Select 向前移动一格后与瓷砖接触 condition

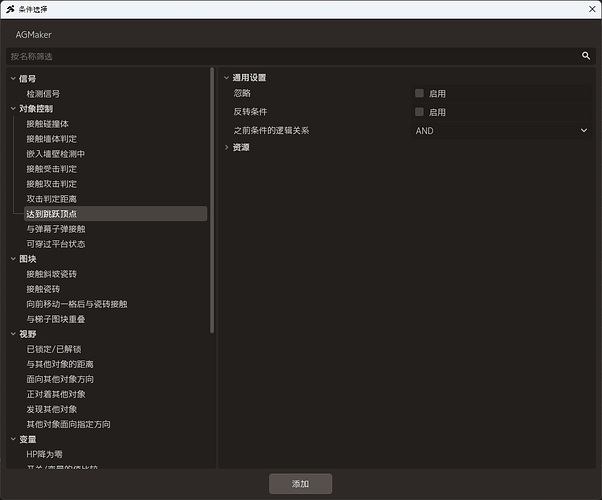[77, 304]
